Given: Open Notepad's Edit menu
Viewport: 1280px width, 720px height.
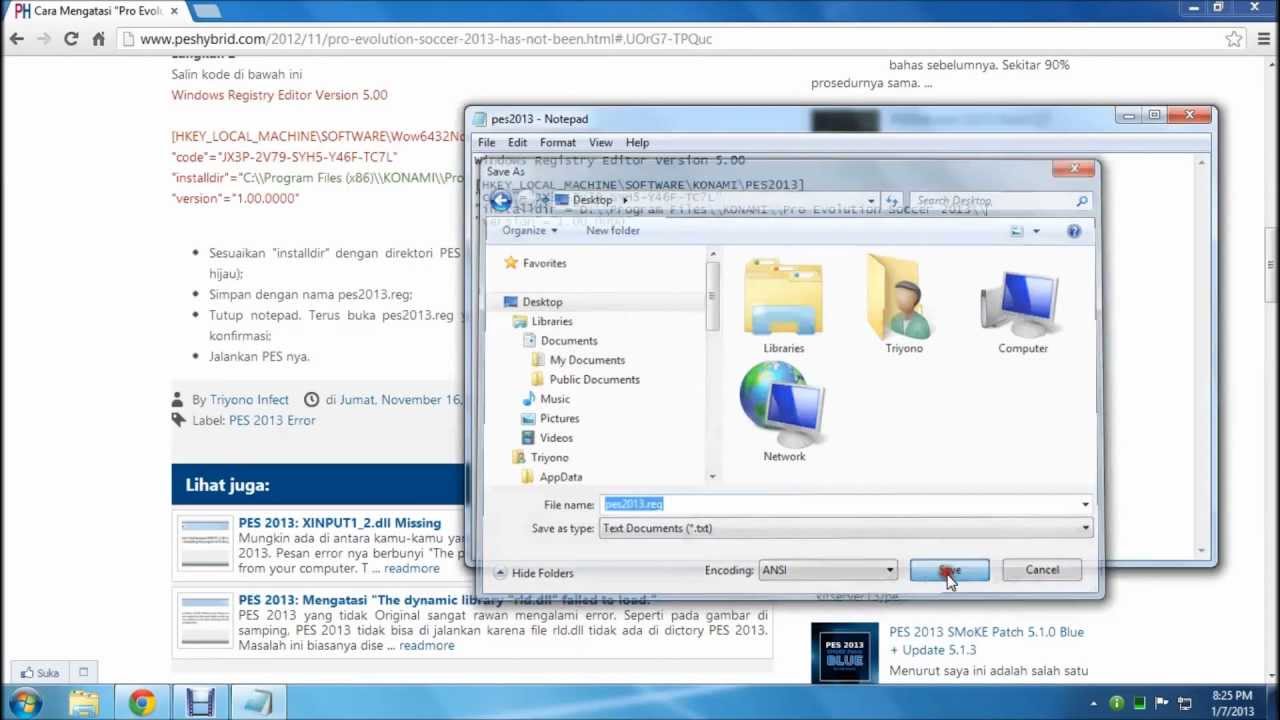Looking at the screenshot, I should click(x=517, y=142).
